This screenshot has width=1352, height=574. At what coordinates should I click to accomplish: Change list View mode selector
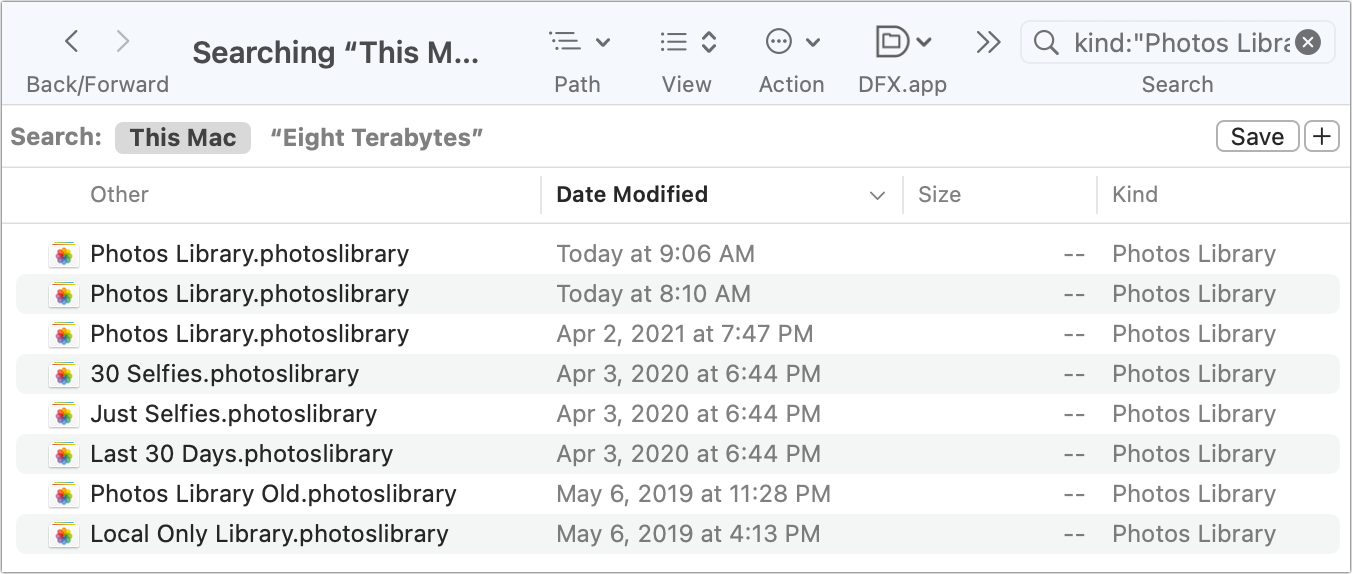click(688, 42)
